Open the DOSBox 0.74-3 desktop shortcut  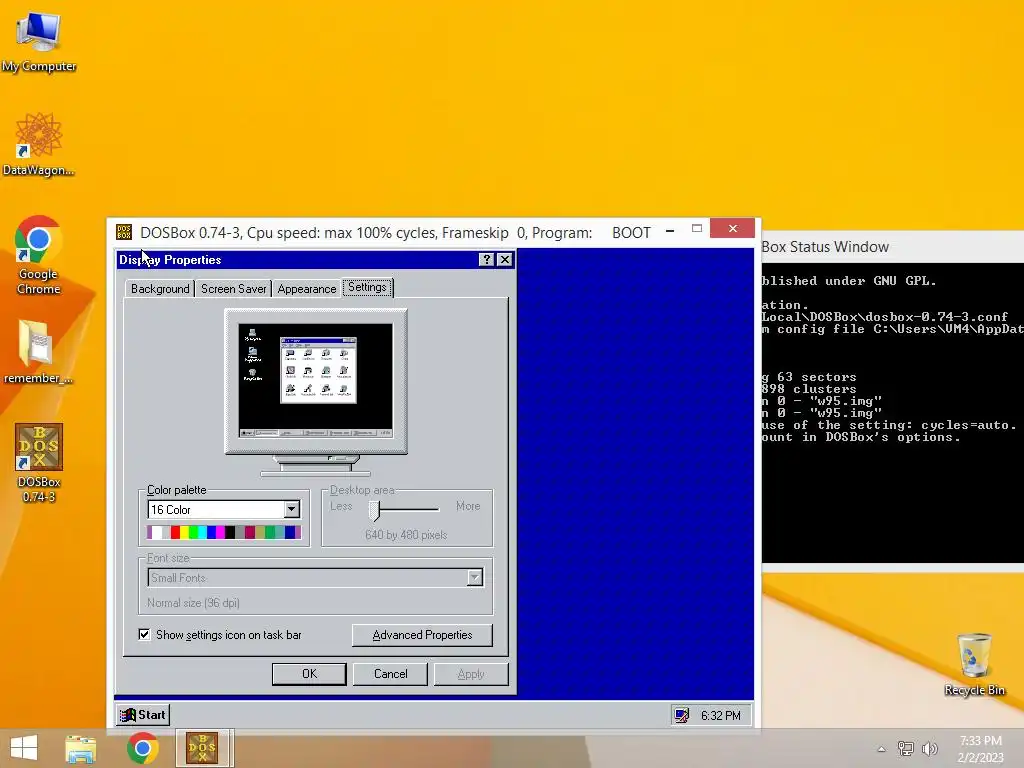coord(39,462)
